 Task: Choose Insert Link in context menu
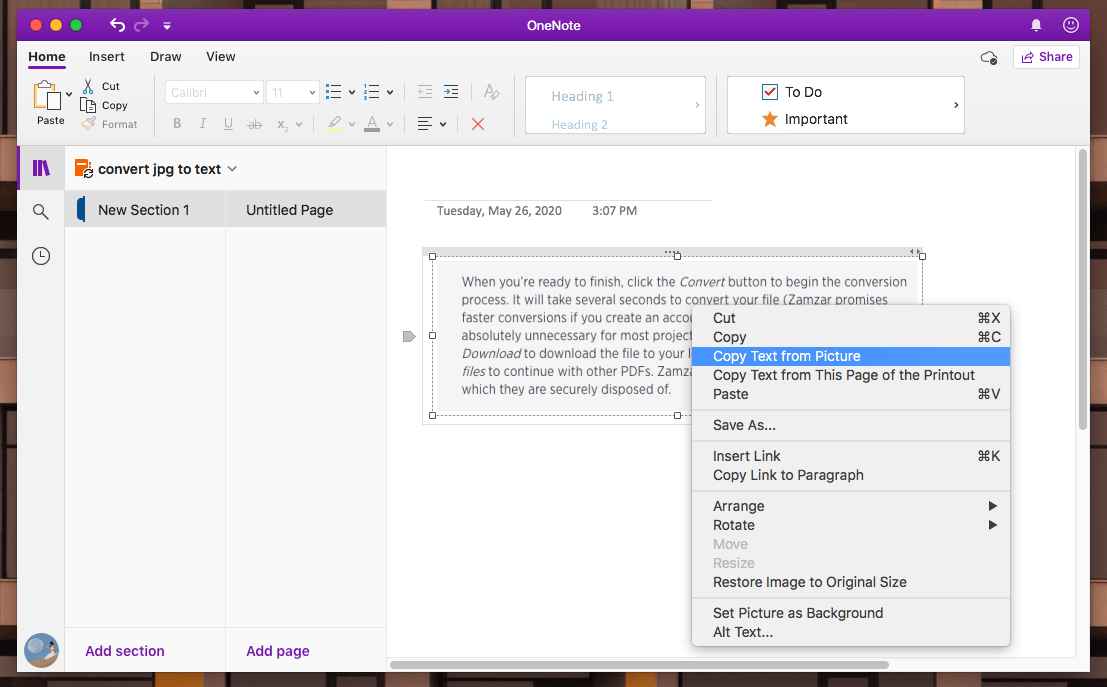pos(851,456)
